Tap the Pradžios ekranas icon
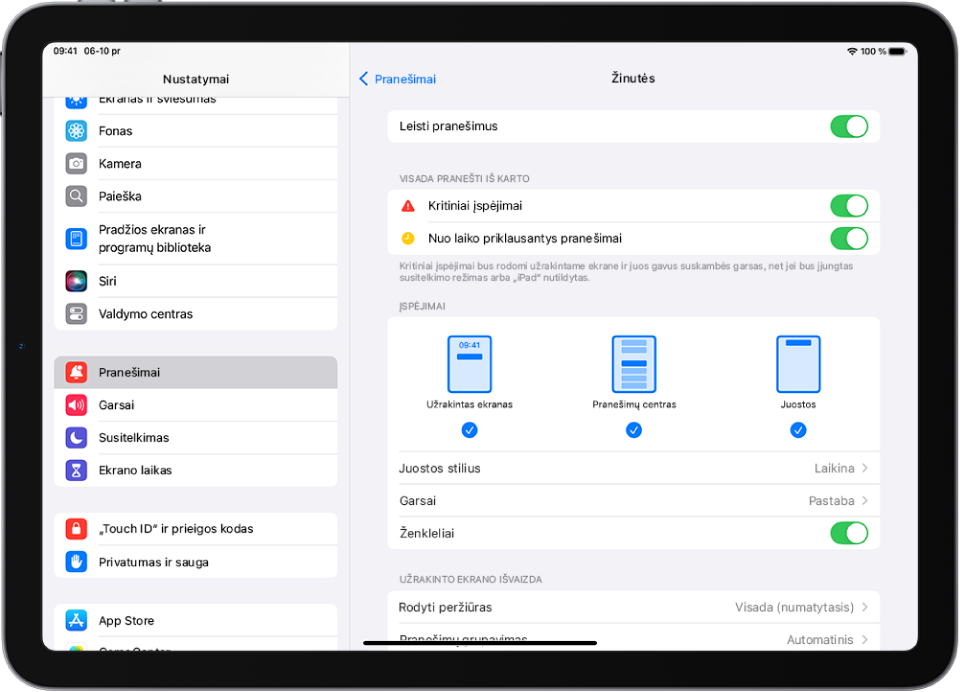This screenshot has width=960, height=692. (76, 238)
